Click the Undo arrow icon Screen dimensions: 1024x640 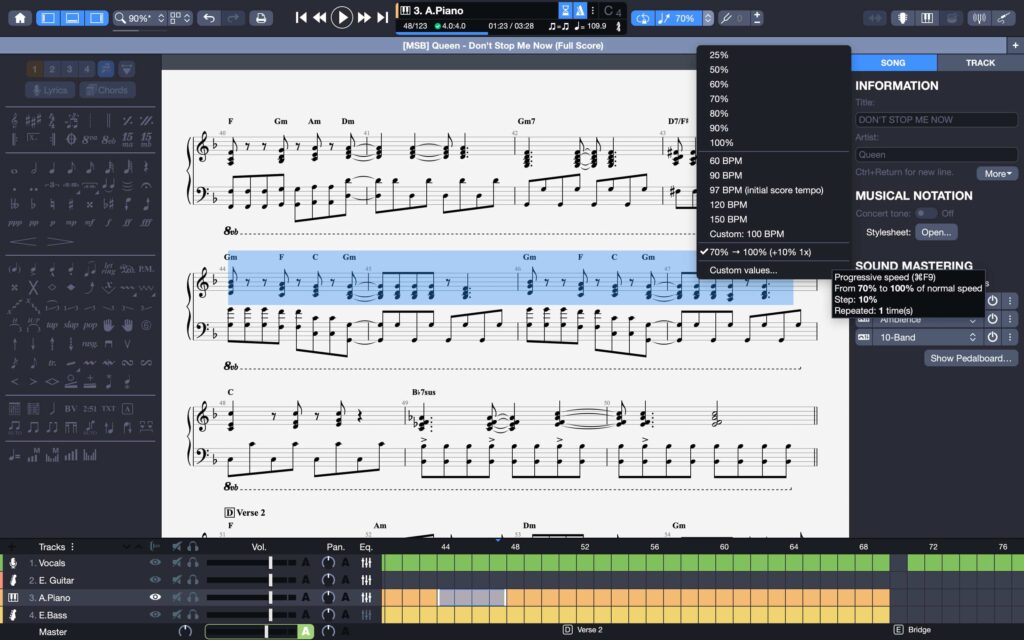click(x=209, y=17)
